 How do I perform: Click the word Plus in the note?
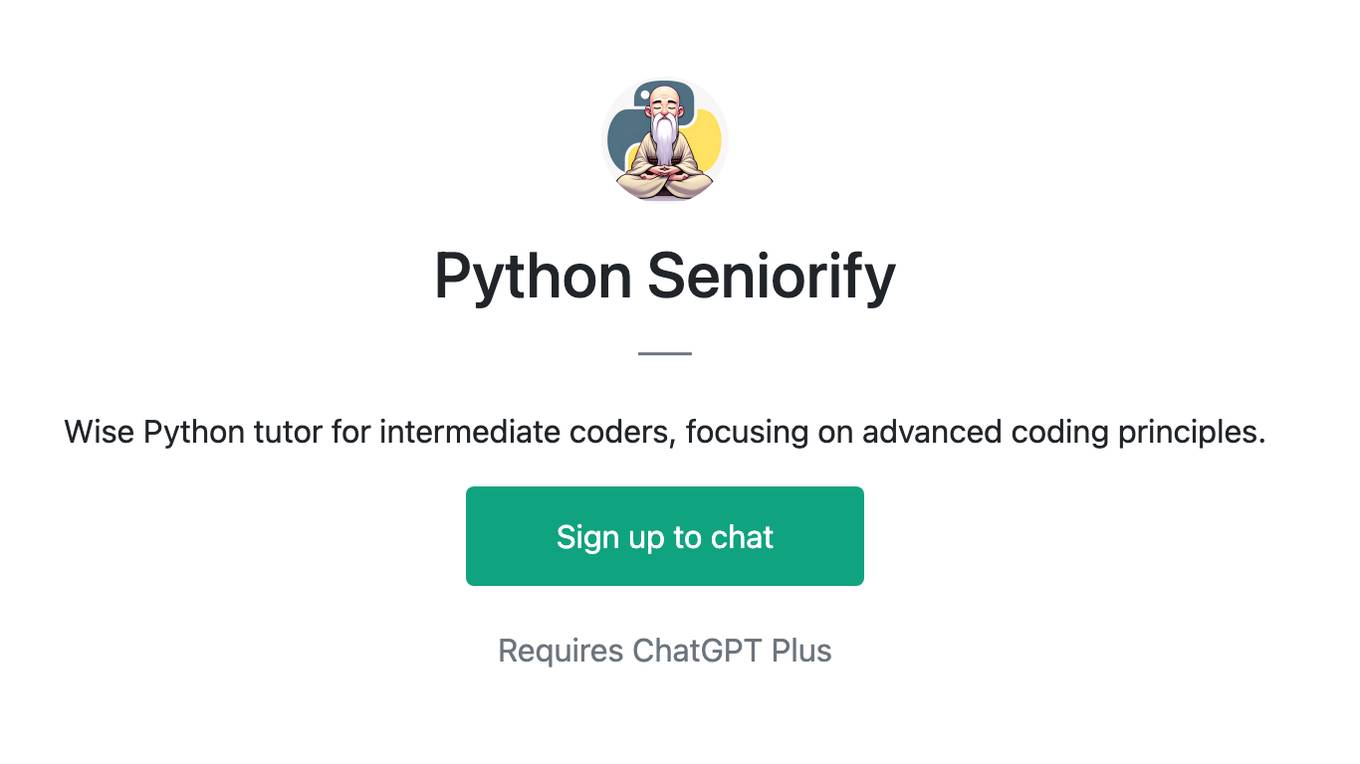point(801,651)
